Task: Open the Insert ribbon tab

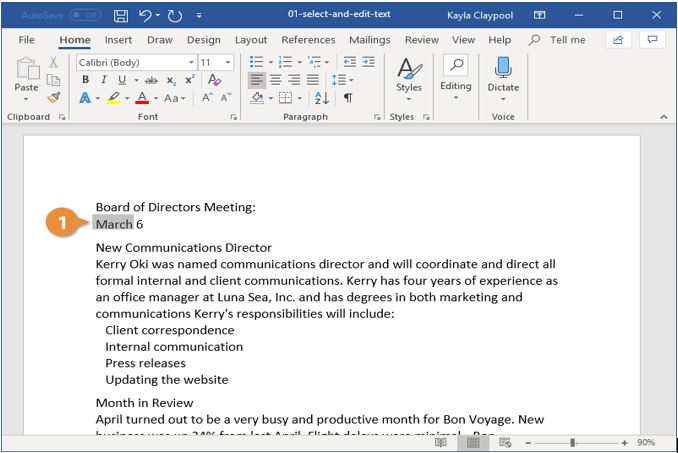Action: coord(118,40)
